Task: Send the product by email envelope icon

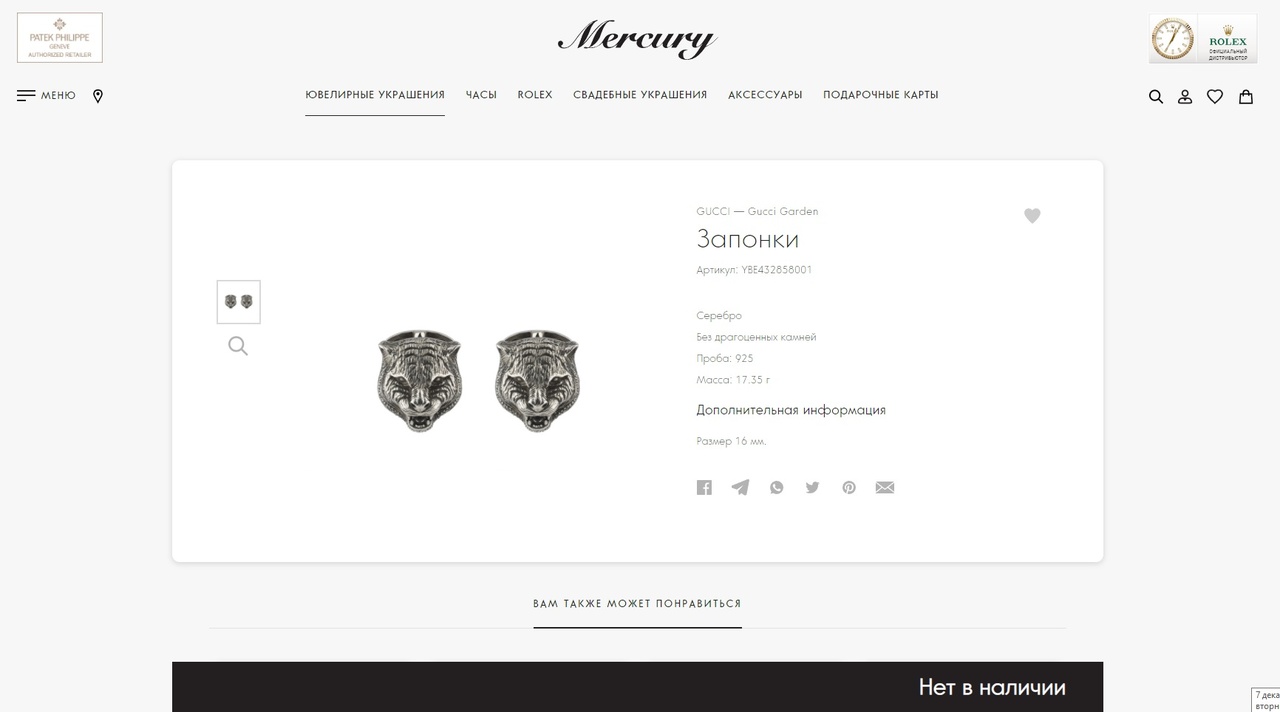Action: pos(885,488)
